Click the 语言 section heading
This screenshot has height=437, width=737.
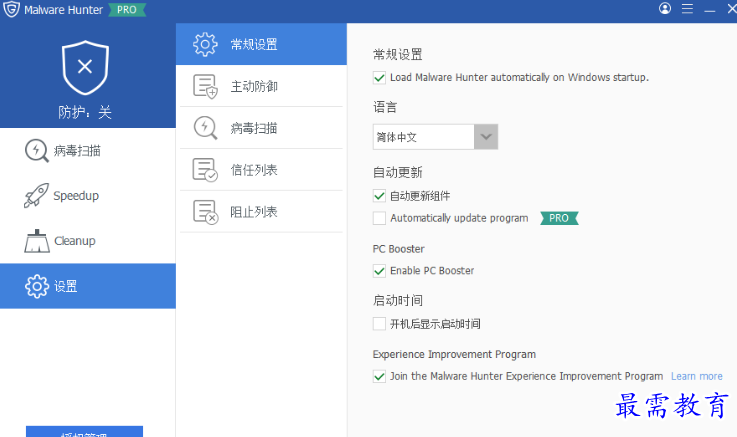point(385,107)
